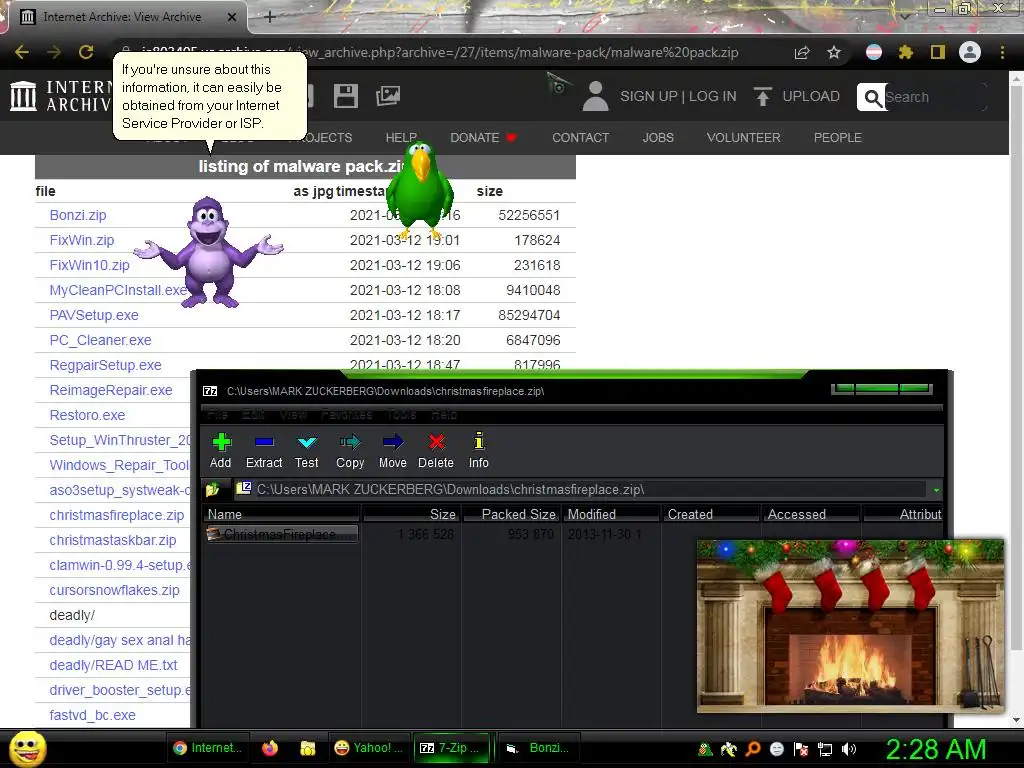Viewport: 1024px width, 768px height.
Task: Open Chrome profile avatar
Action: point(970,52)
